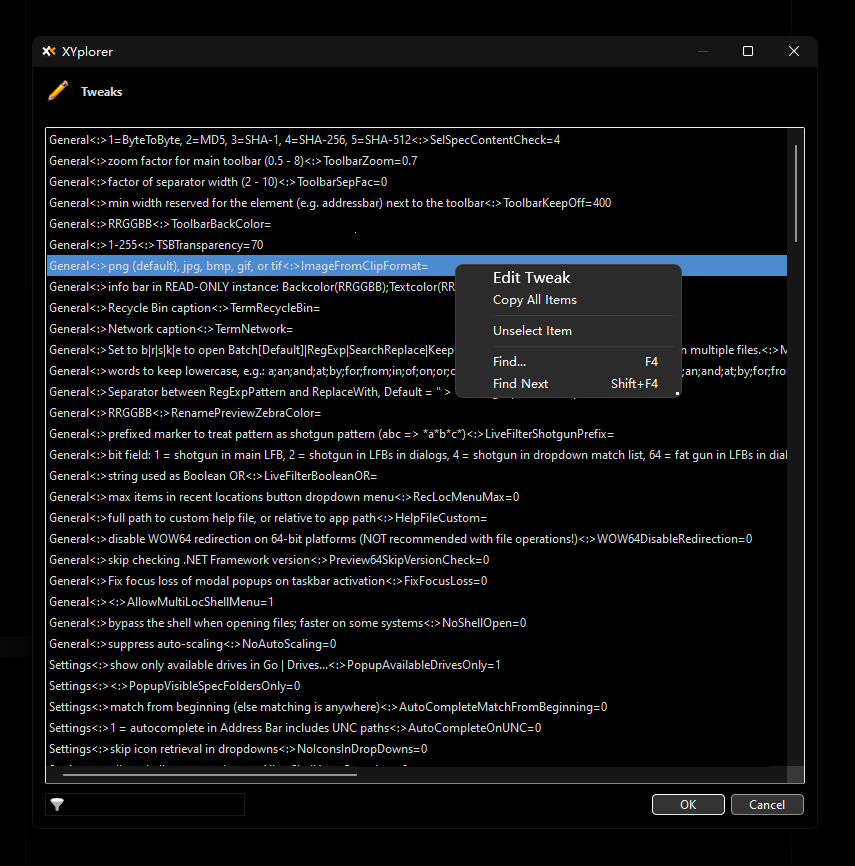The width and height of the screenshot is (855, 866).
Task: Click the XYplorer logo in title bar
Action: (49, 51)
